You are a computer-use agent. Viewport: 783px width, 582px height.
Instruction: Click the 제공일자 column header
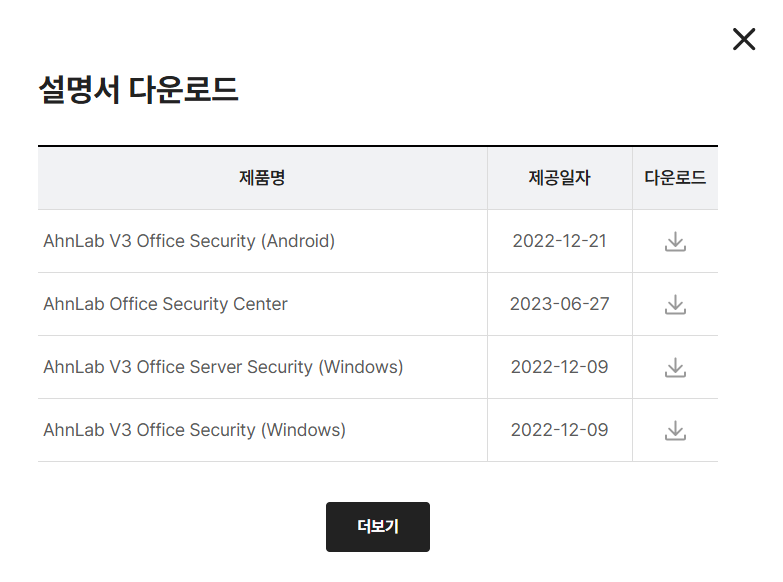559,178
